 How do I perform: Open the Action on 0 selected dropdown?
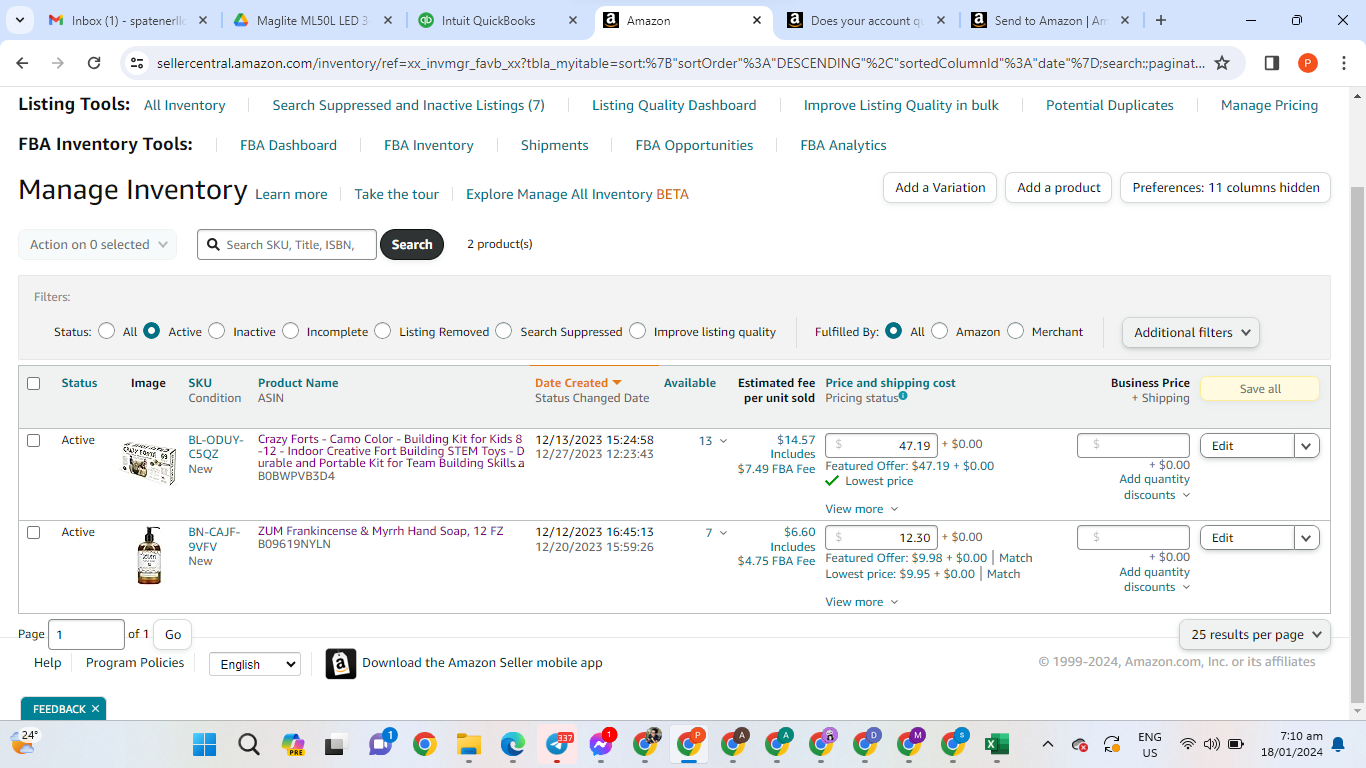[x=97, y=245]
